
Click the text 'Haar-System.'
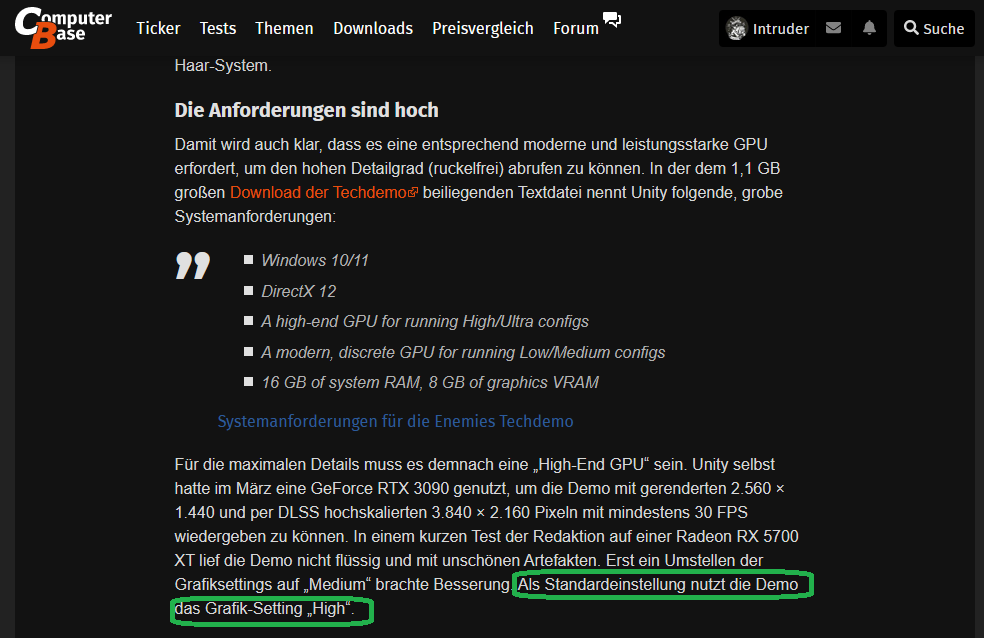[223, 65]
